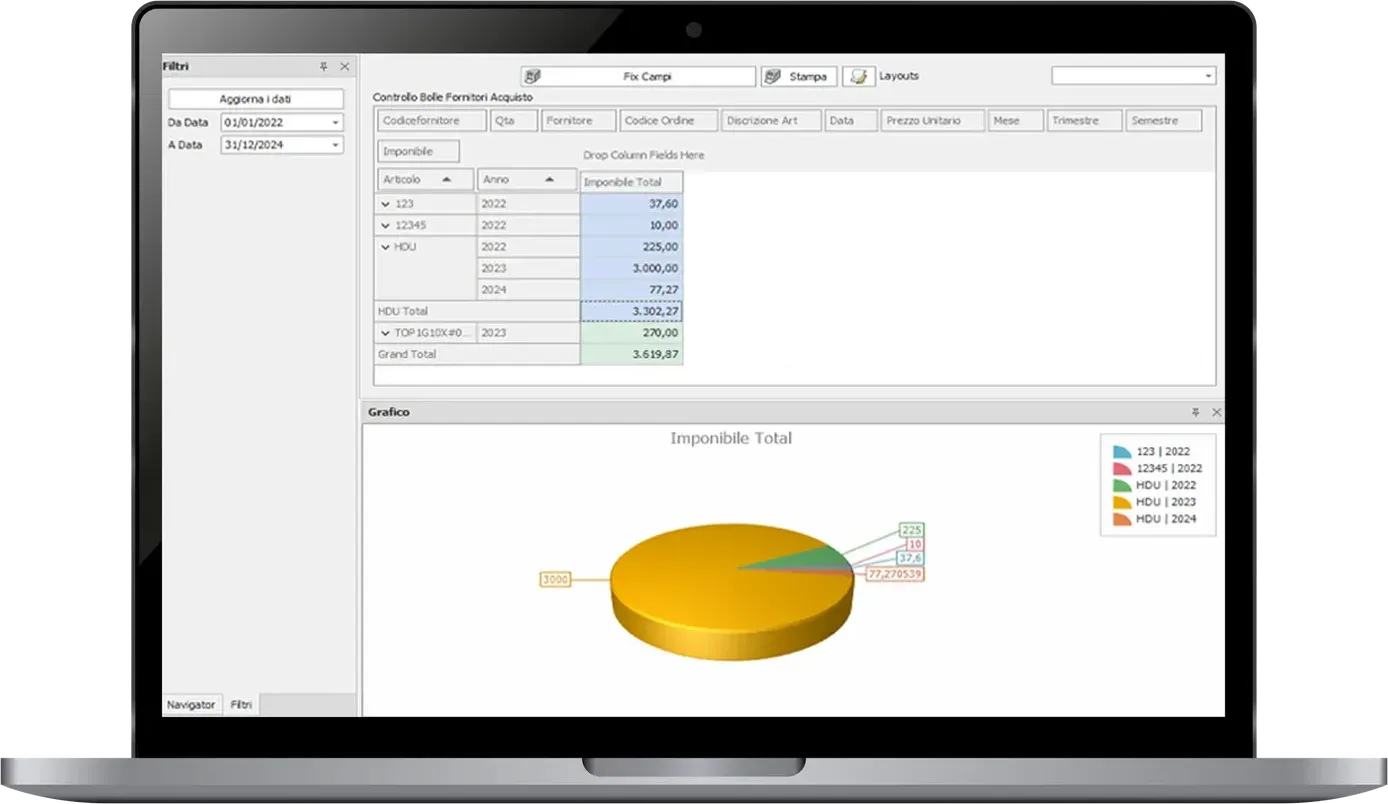
Task: Select the cell with value 3.000,00
Action: coord(631,268)
